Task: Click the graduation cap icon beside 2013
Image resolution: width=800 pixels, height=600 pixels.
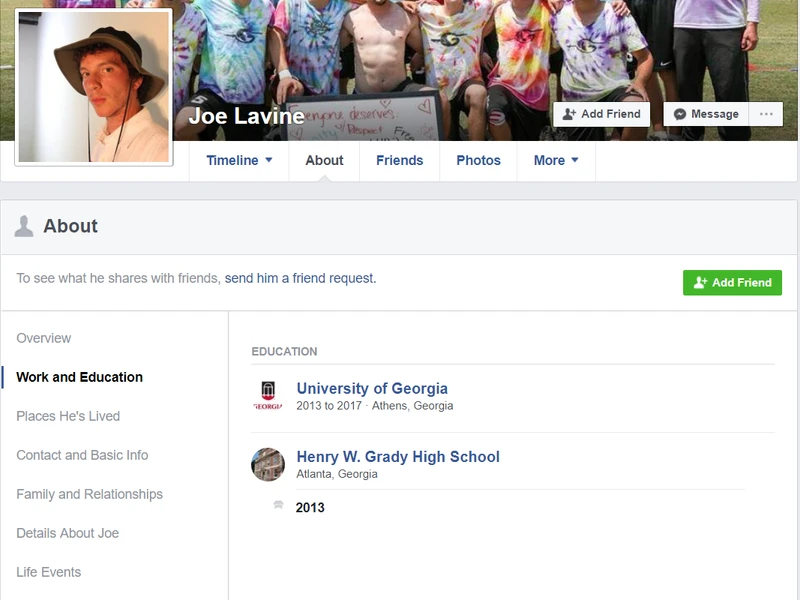Action: pos(279,506)
